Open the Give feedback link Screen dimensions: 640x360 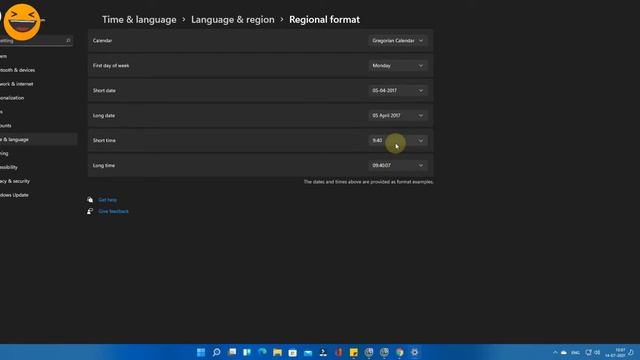click(113, 211)
